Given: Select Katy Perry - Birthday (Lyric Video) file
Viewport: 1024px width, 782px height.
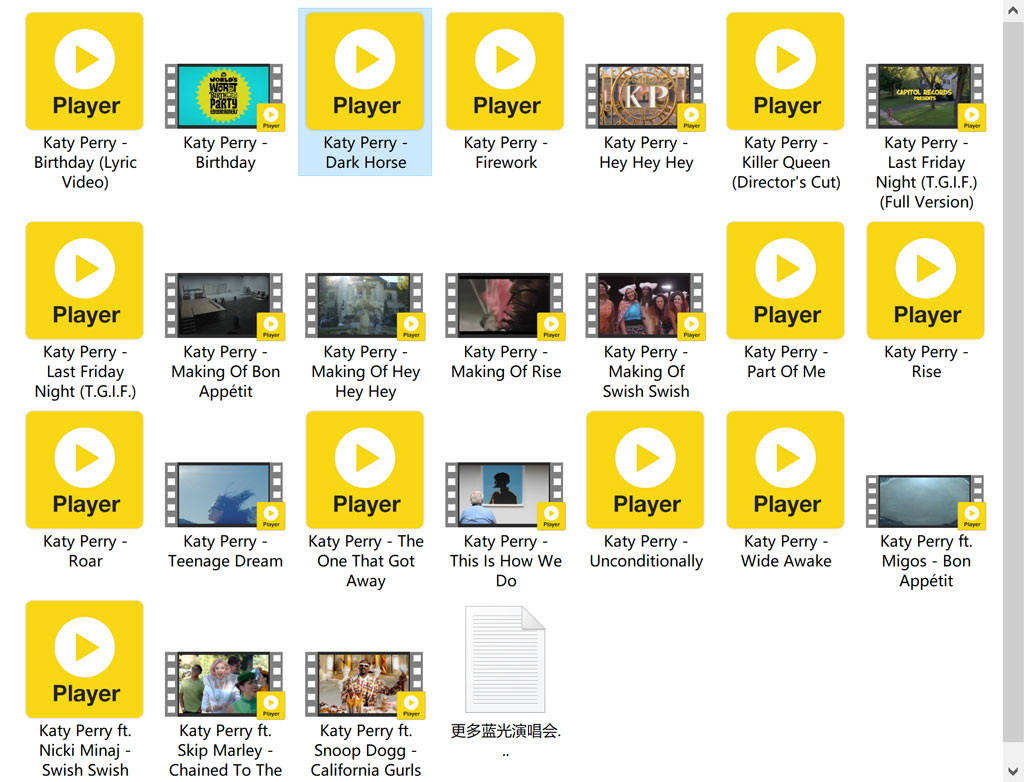Looking at the screenshot, I should tap(85, 72).
